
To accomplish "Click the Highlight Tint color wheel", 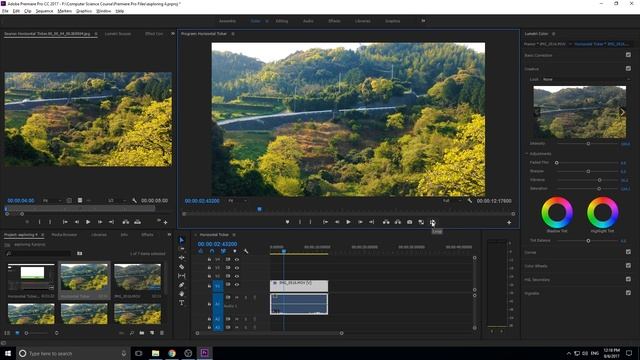I will coord(602,212).
